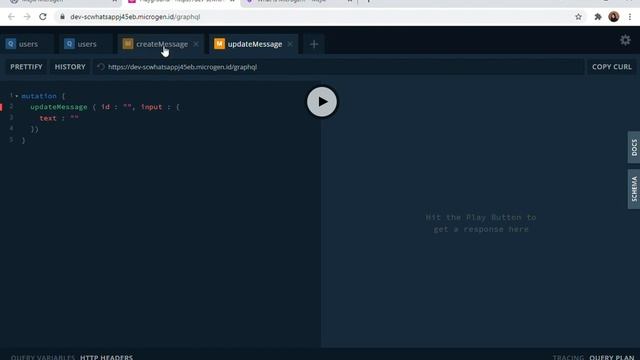The height and width of the screenshot is (360, 640).
Task: Show the QUERY PLAN panel
Action: (611, 357)
